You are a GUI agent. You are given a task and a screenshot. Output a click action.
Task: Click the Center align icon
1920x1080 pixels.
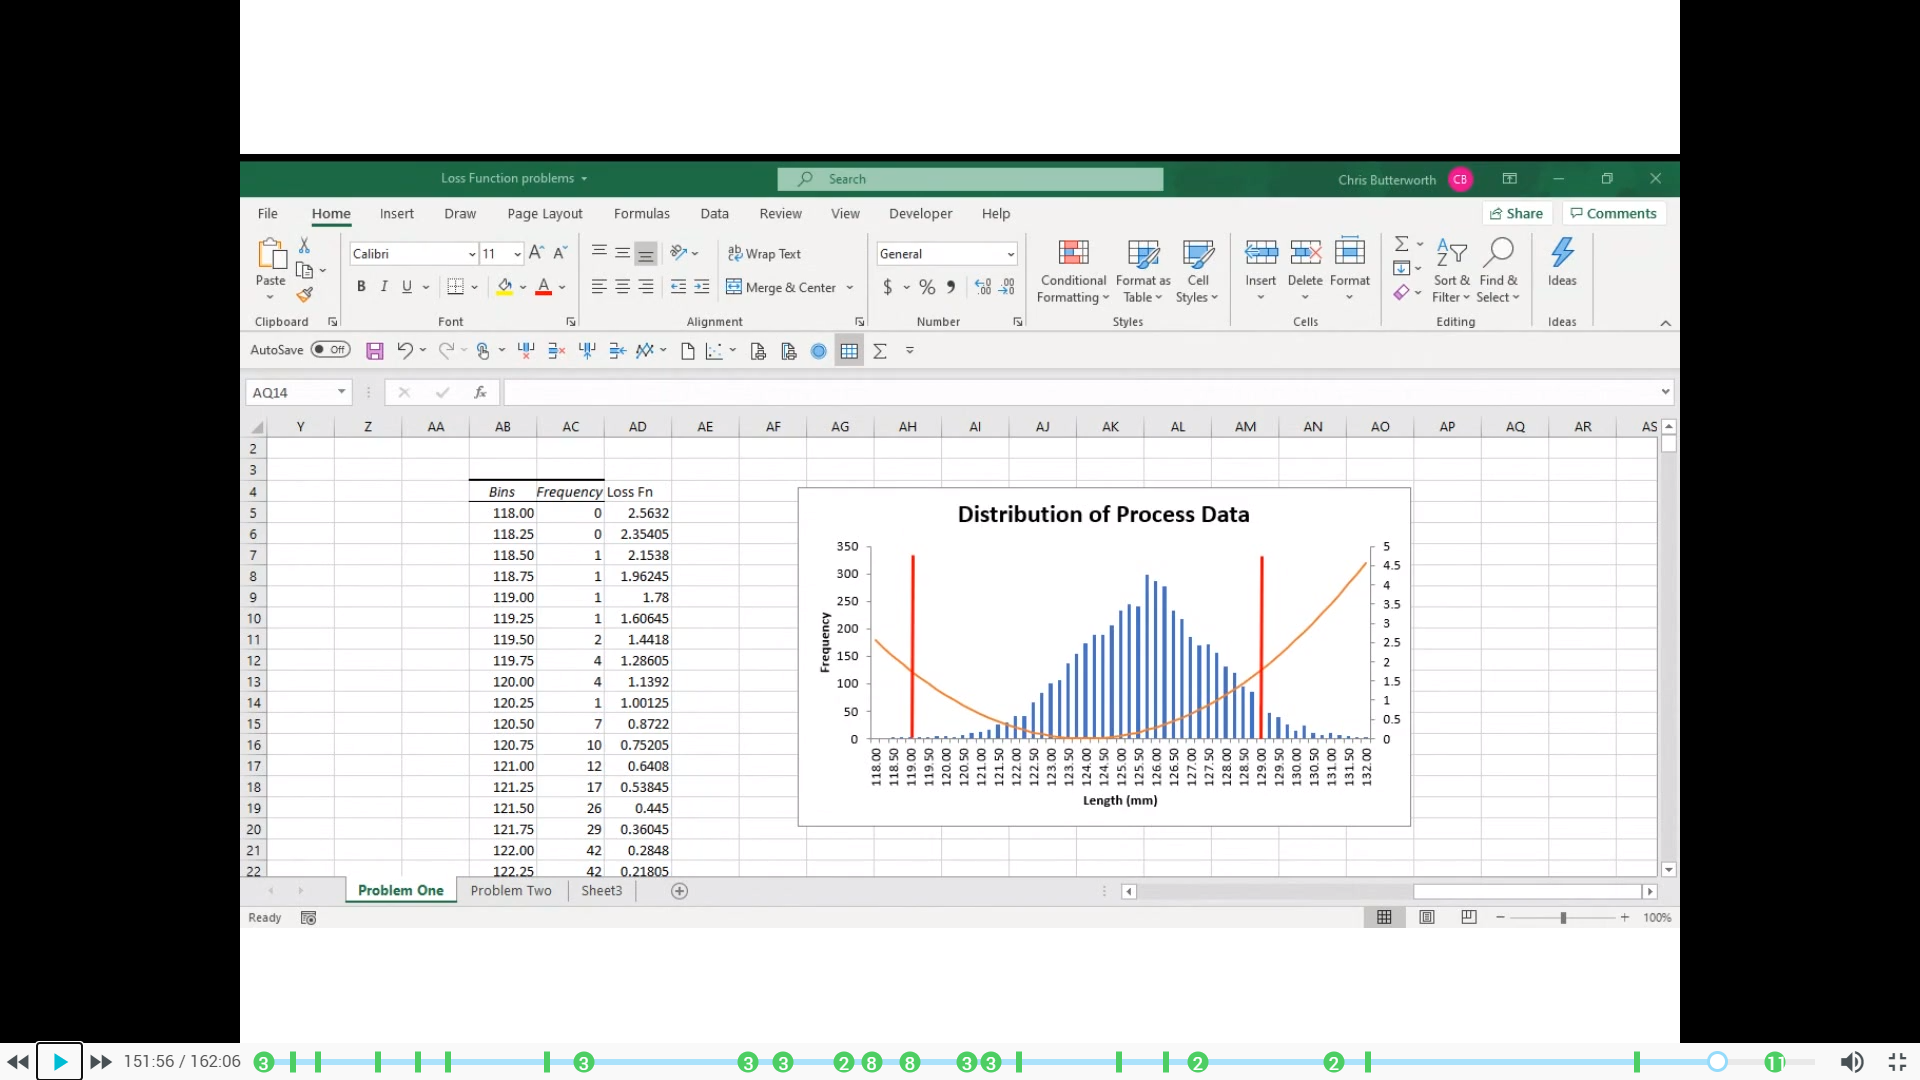[622, 287]
